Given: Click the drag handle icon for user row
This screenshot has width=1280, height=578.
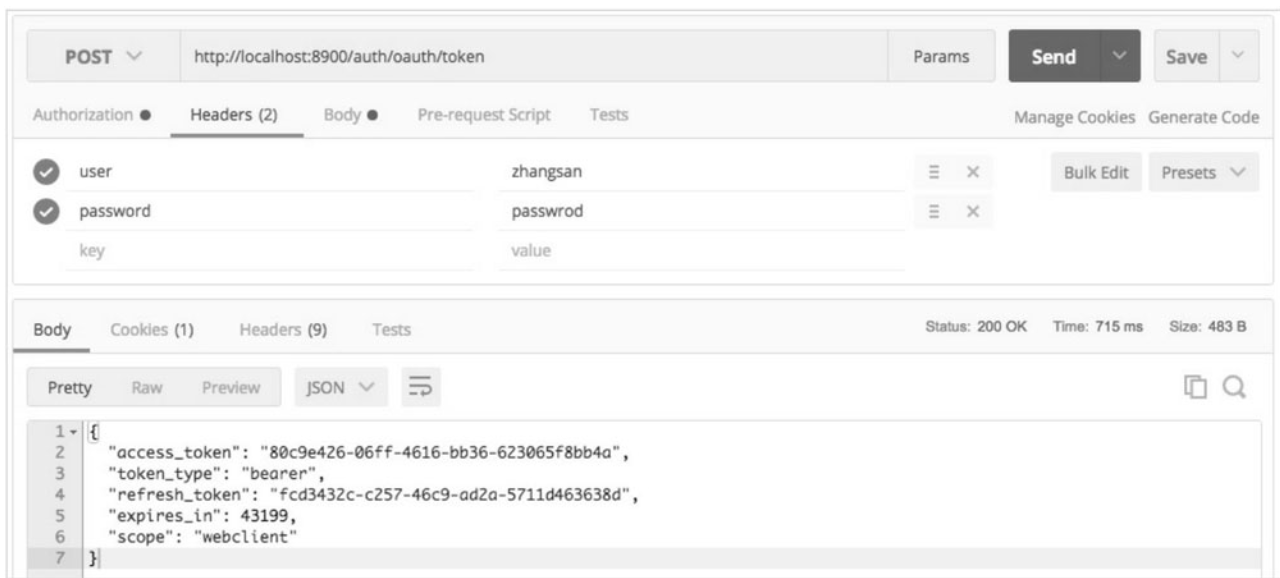Looking at the screenshot, I should pyautogui.click(x=933, y=172).
